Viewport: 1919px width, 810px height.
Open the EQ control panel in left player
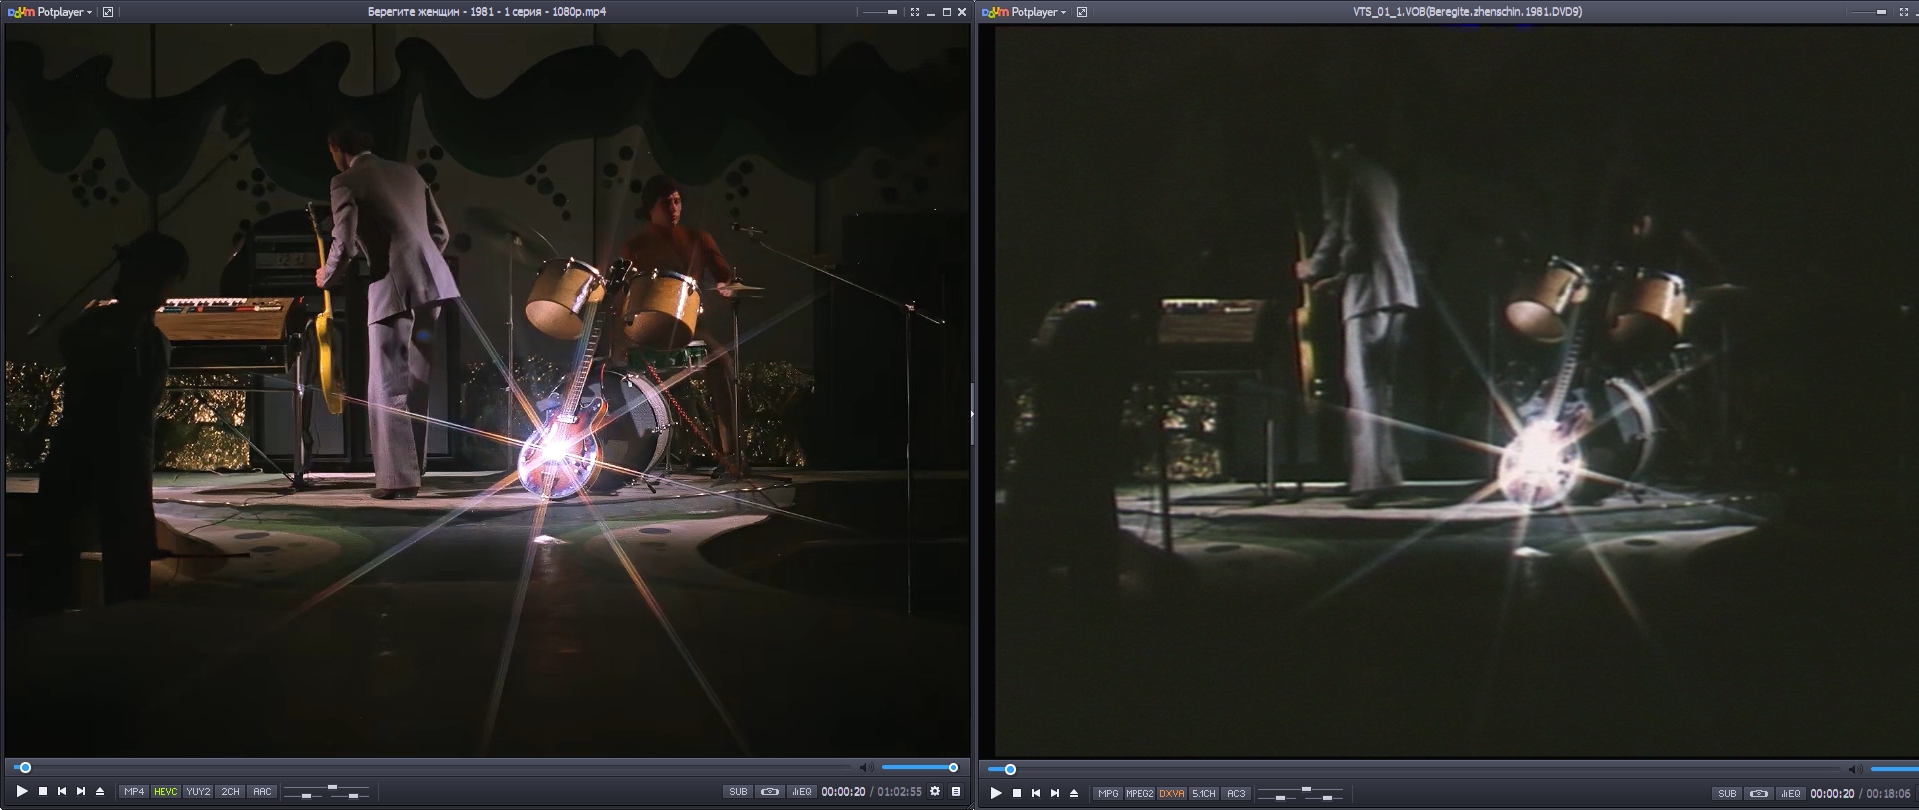801,791
